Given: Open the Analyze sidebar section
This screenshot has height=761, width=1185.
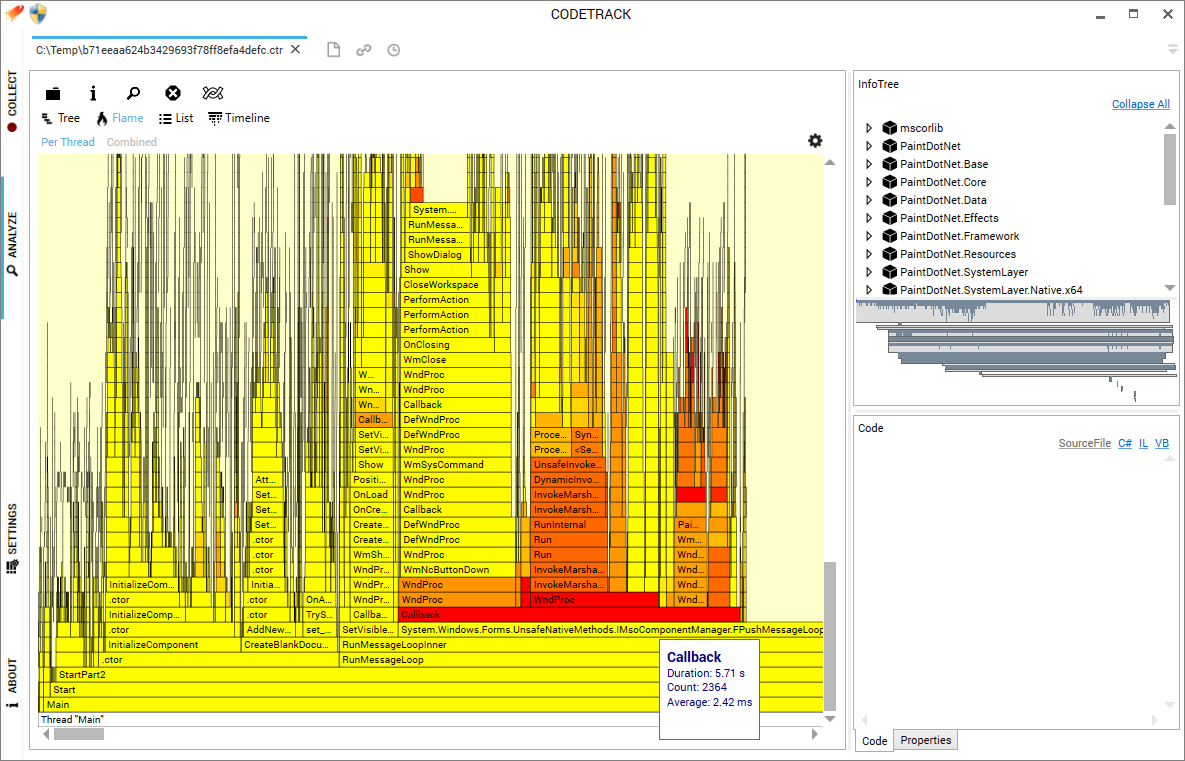Looking at the screenshot, I should point(12,244).
